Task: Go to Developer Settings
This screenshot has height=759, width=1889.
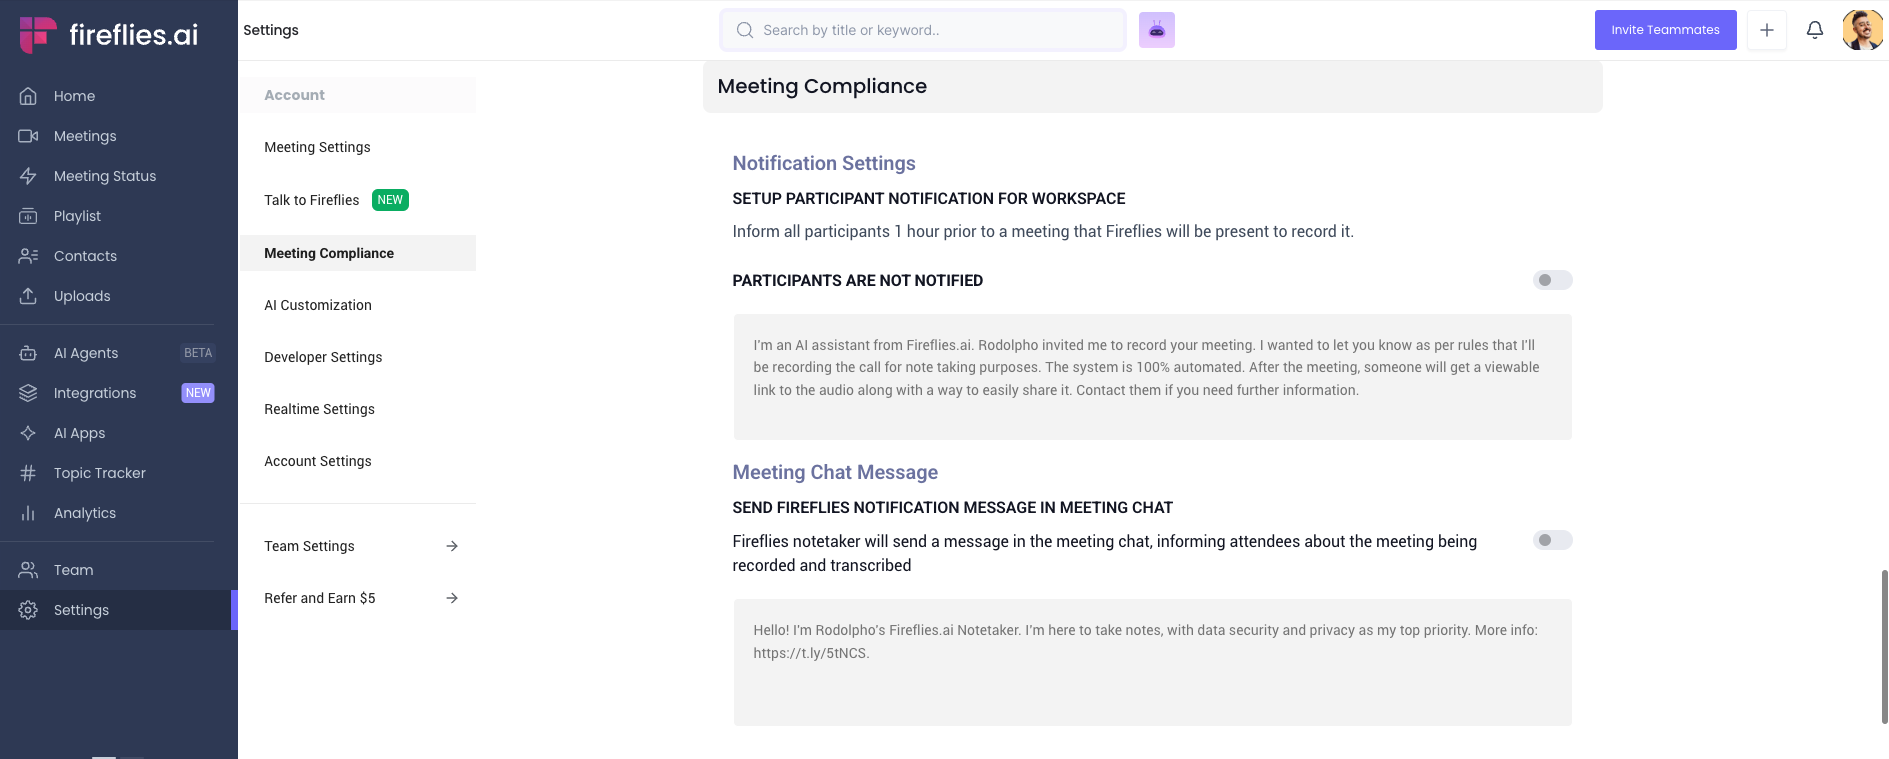Action: coord(323,357)
